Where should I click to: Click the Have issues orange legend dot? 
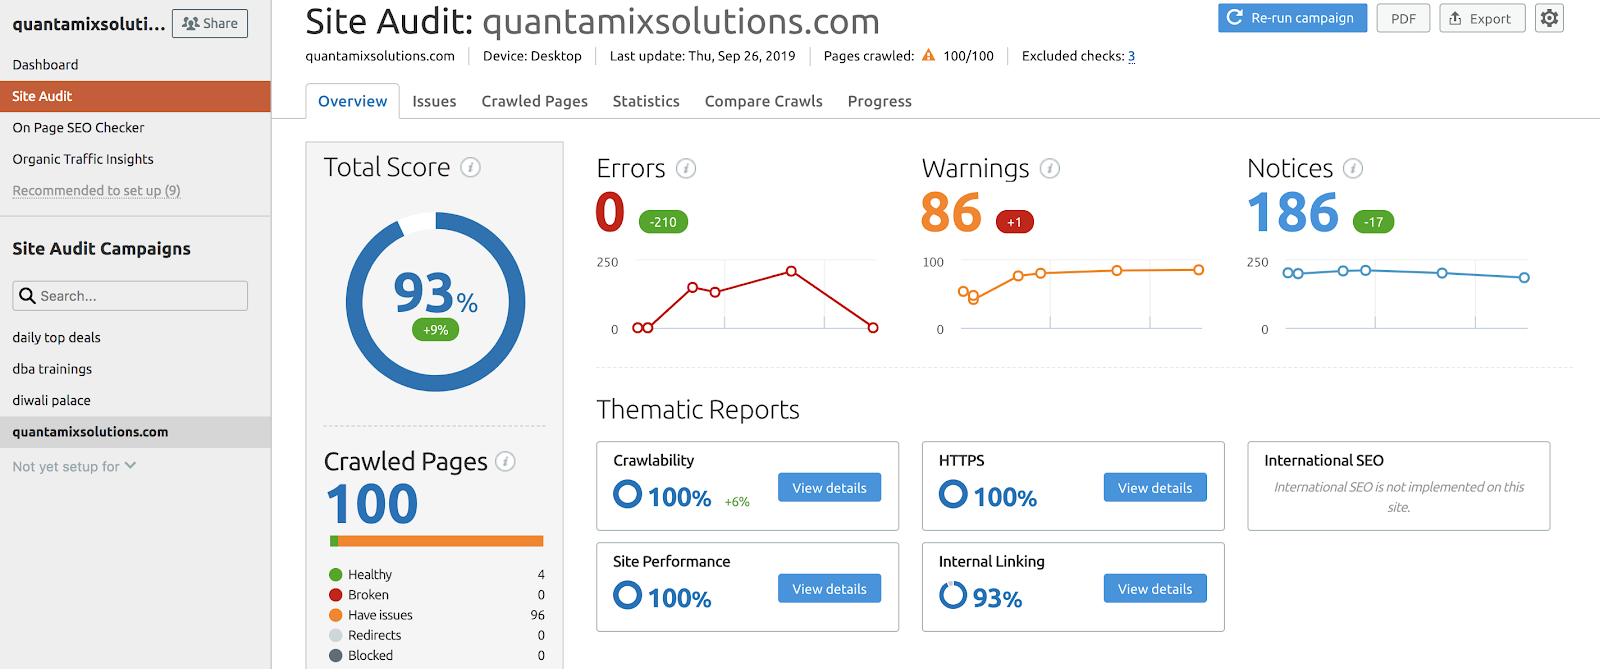point(336,615)
